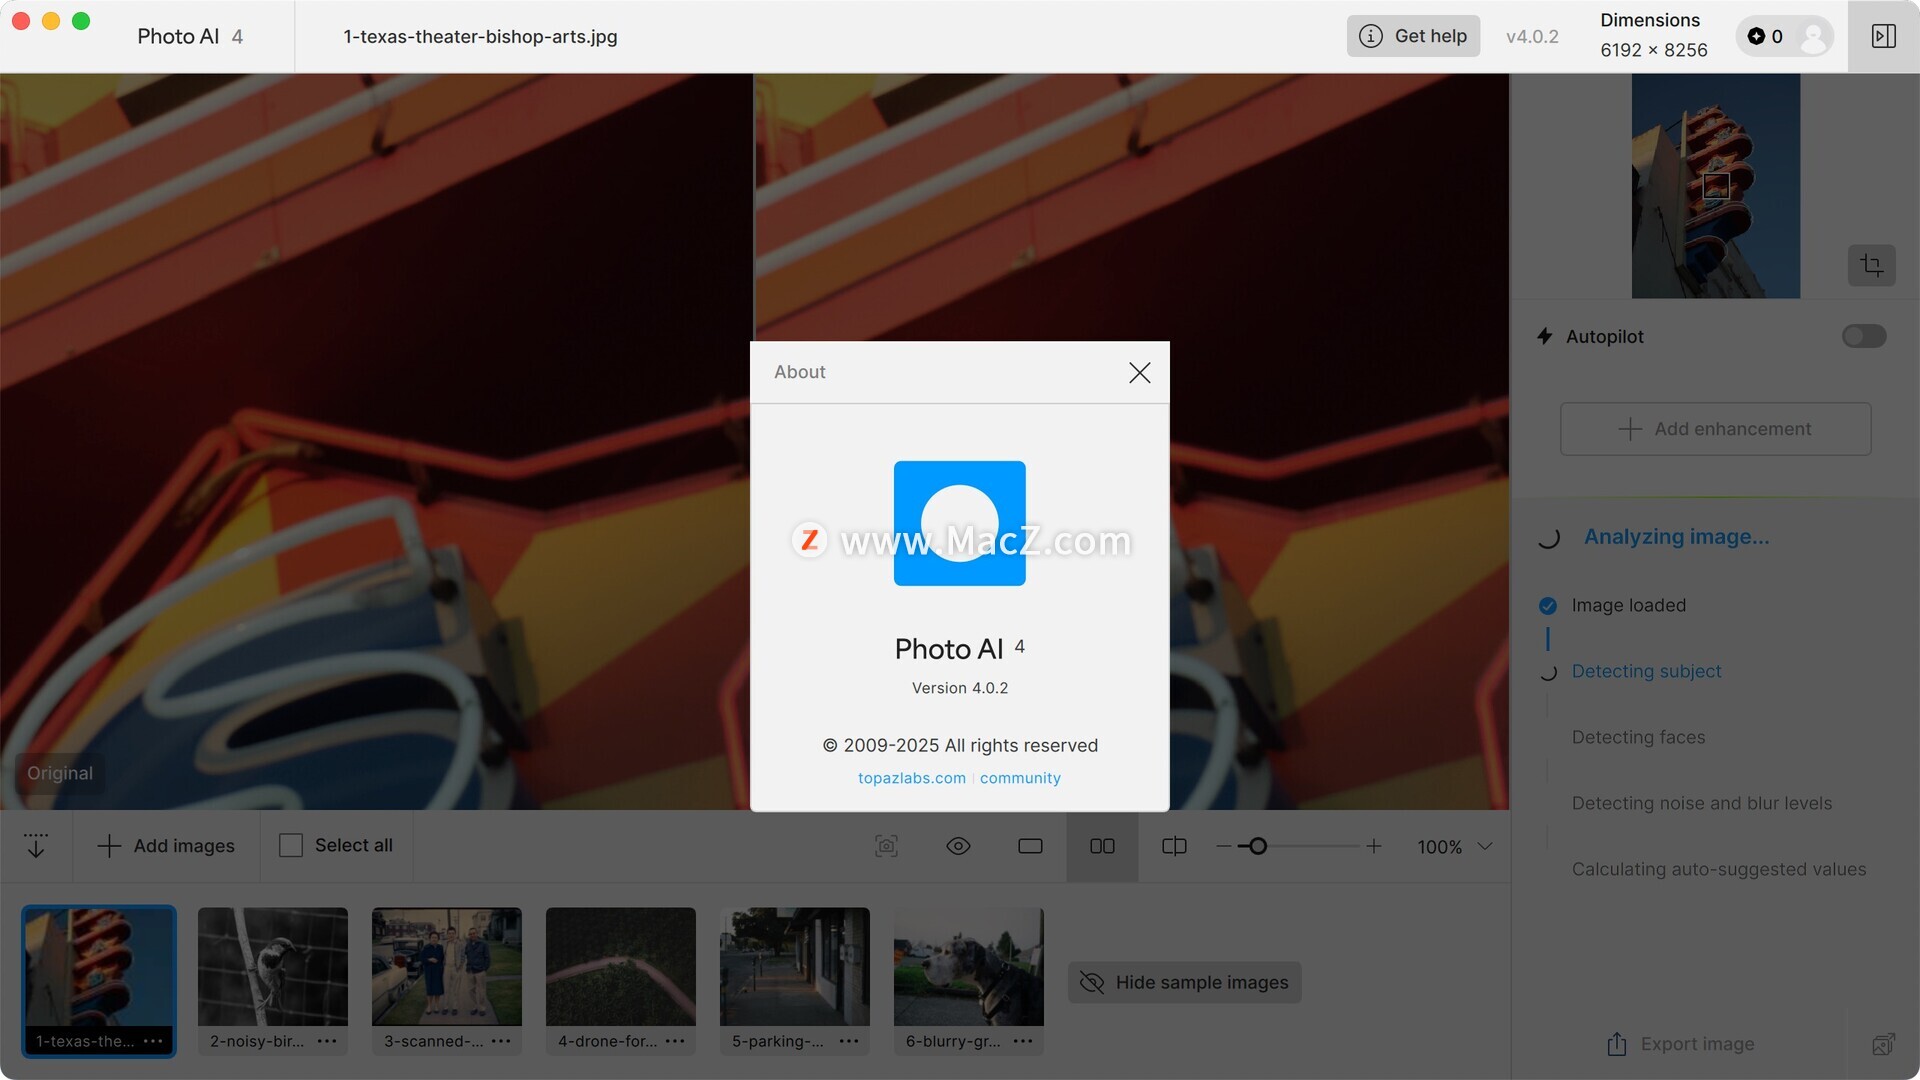This screenshot has width=1920, height=1080.
Task: Click the Original label on preview
Action: click(x=60, y=773)
